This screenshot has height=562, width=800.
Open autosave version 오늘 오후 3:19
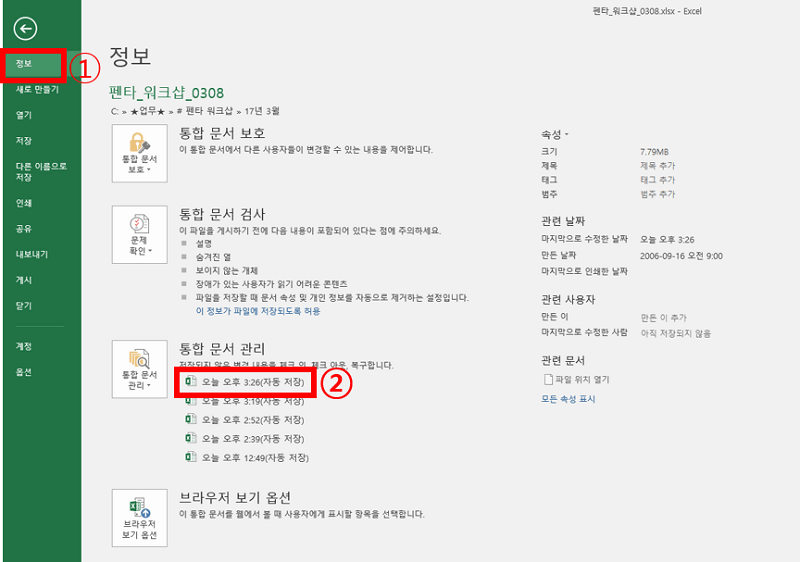tap(245, 401)
